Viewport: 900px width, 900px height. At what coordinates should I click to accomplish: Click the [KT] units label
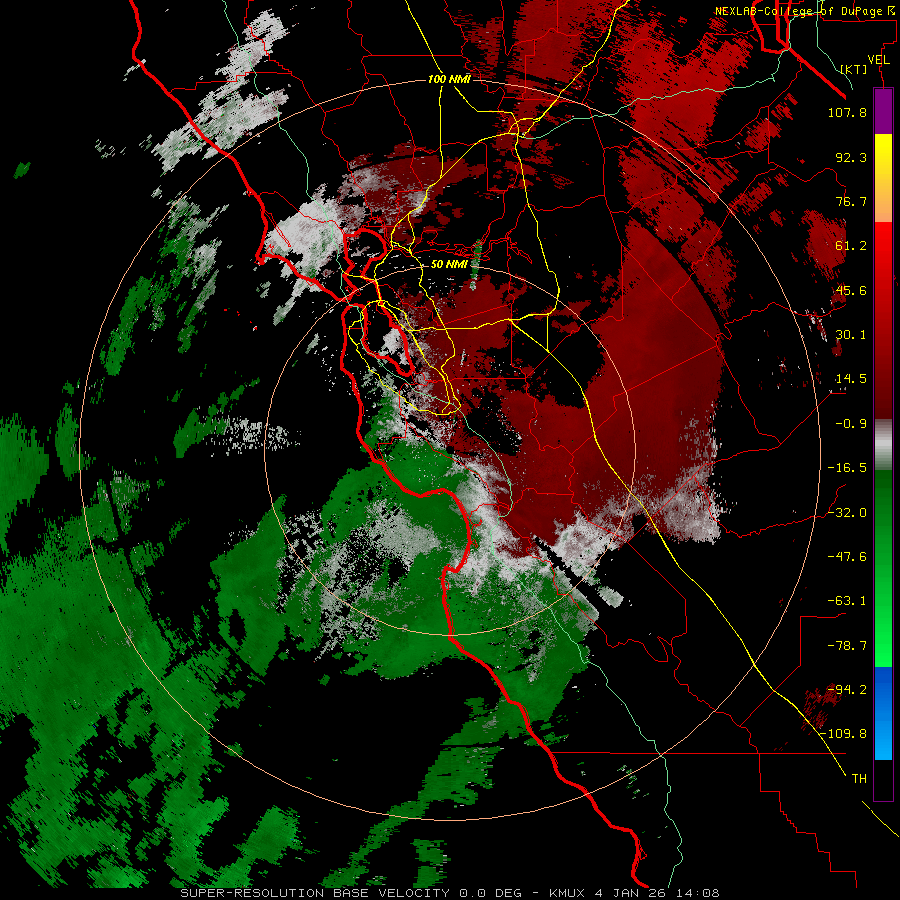click(x=854, y=69)
